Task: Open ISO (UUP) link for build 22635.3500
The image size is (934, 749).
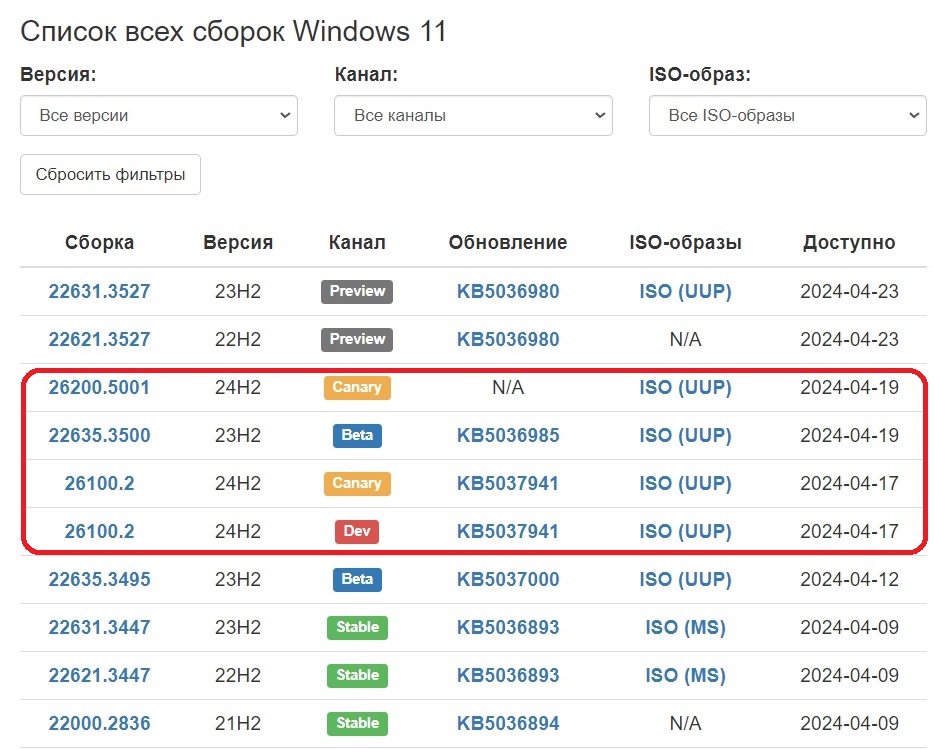Action: click(x=686, y=436)
